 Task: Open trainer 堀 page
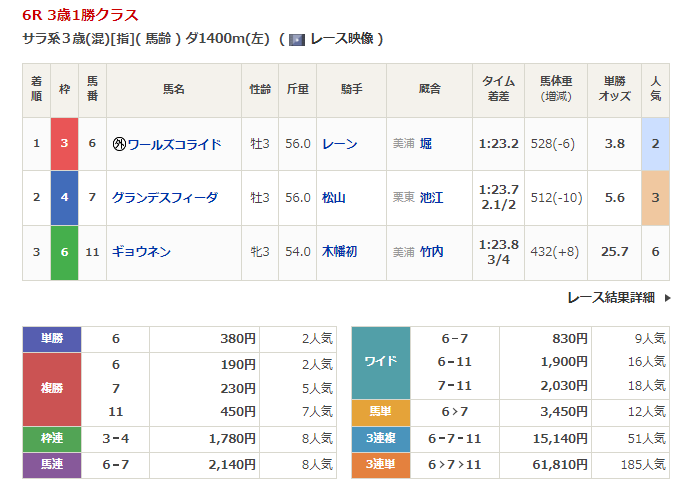[x=426, y=144]
